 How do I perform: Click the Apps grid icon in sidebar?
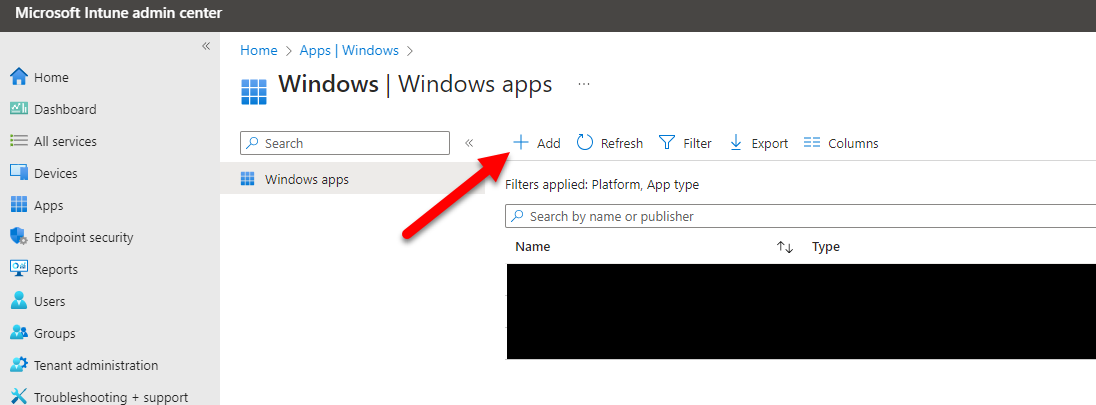click(x=19, y=206)
